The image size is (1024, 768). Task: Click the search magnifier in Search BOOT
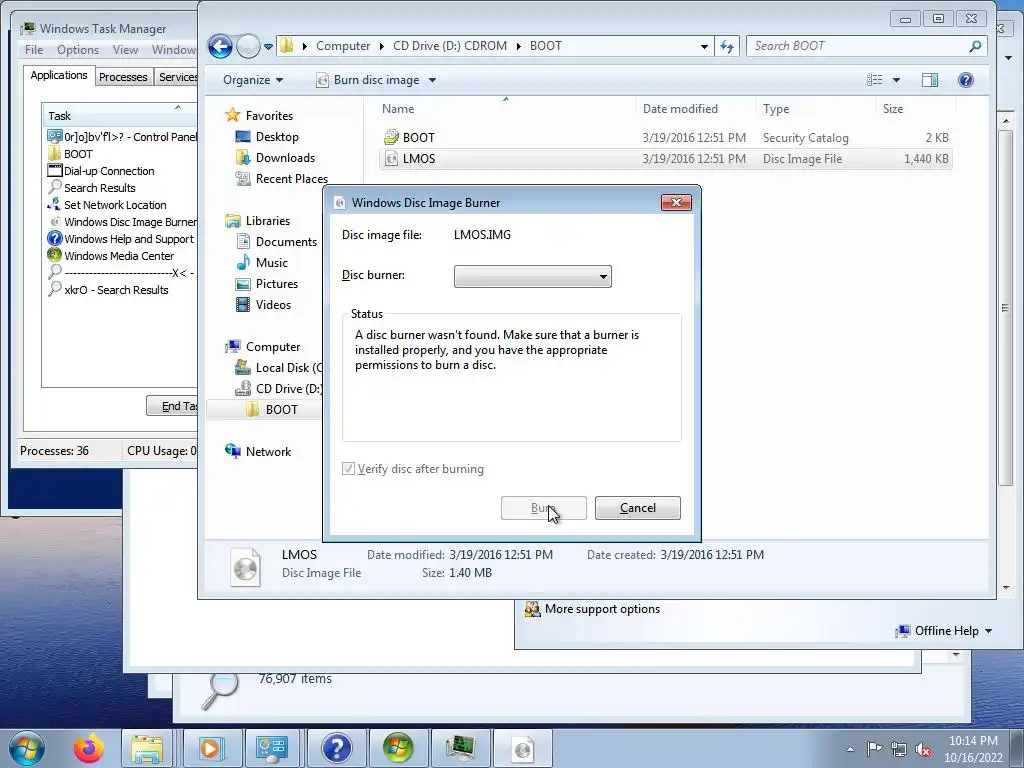coord(975,46)
